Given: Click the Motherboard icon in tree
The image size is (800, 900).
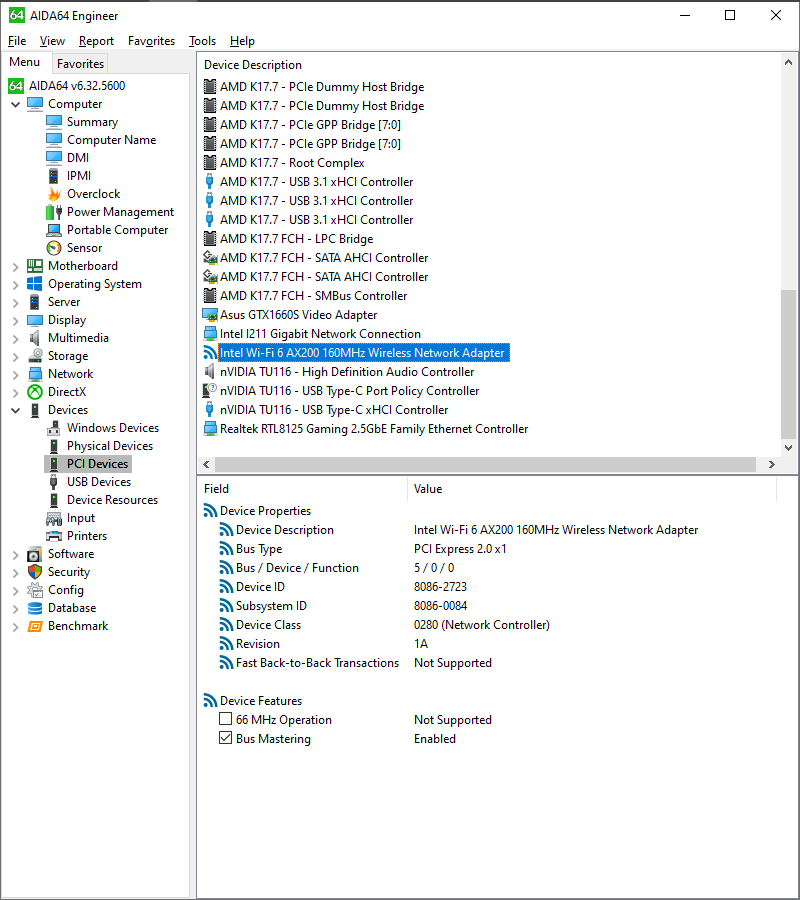Looking at the screenshot, I should 35,266.
